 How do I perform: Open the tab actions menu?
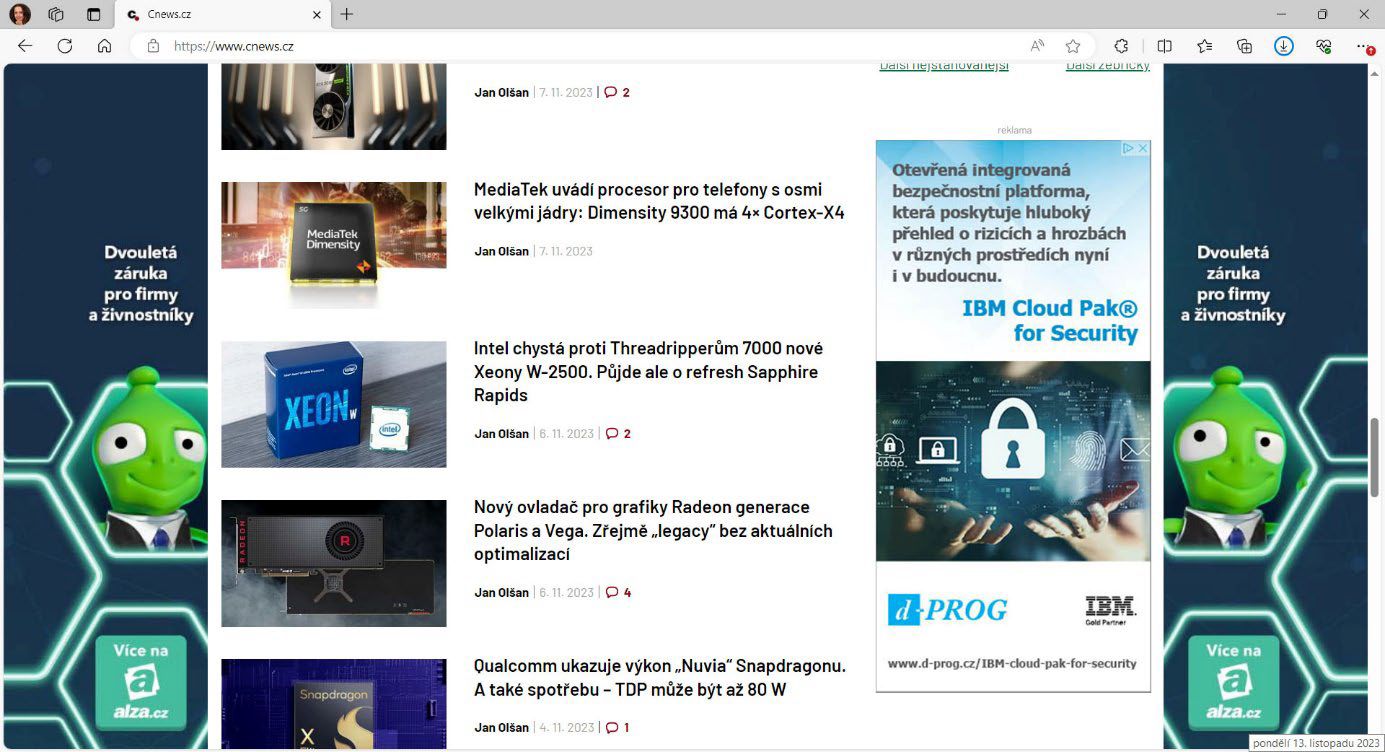click(x=94, y=14)
